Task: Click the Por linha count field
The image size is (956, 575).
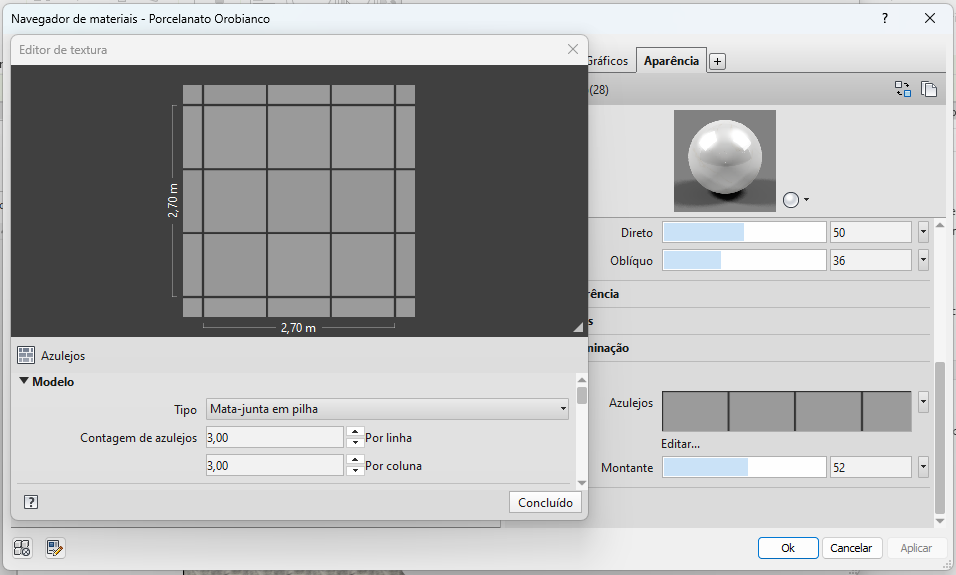Action: pos(275,437)
